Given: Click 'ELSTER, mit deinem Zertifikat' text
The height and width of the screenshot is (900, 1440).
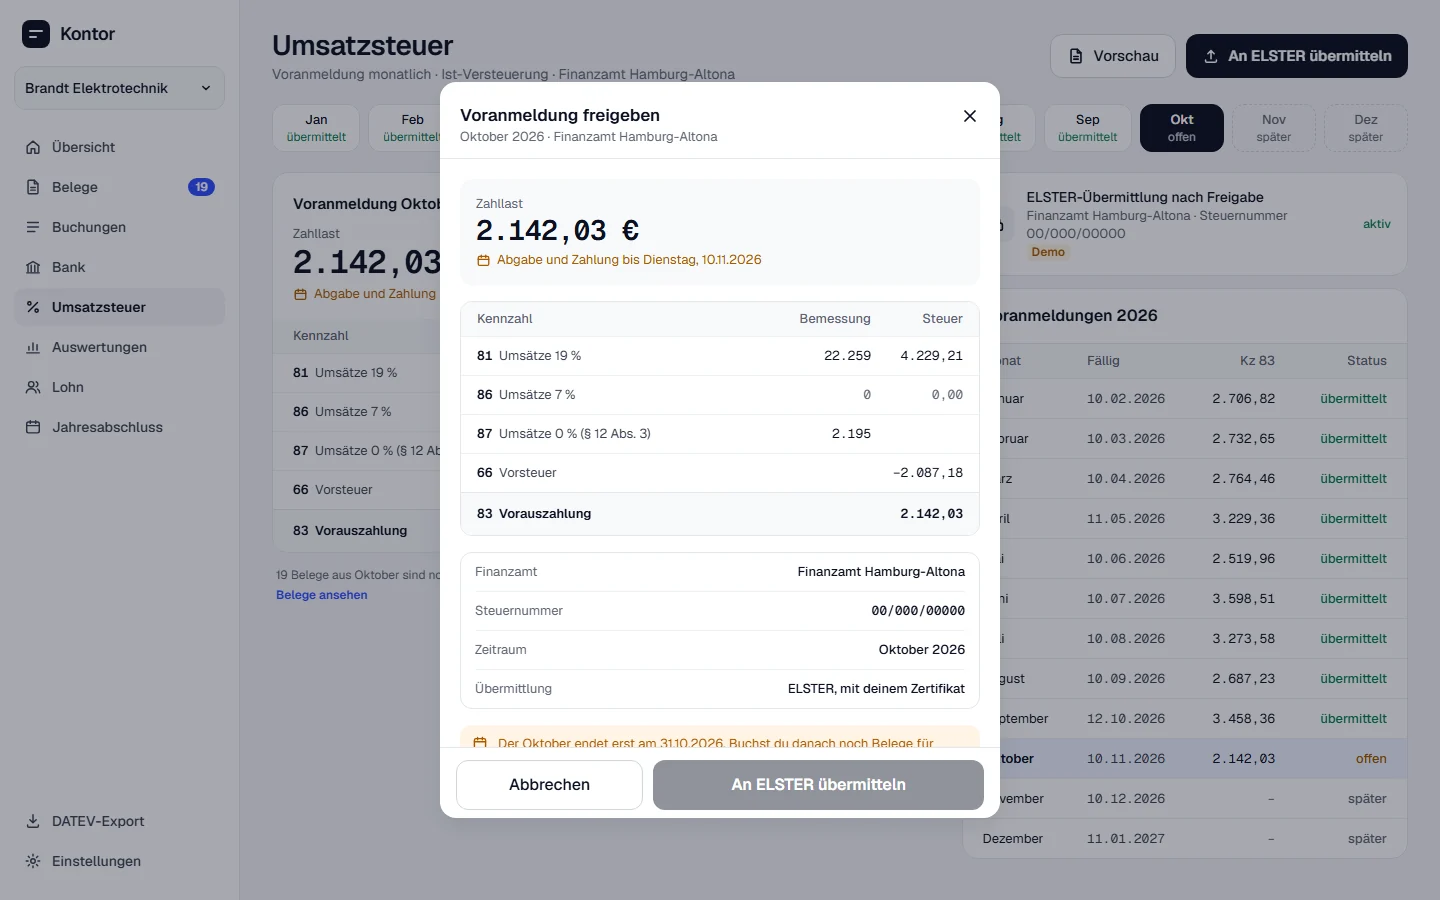Looking at the screenshot, I should [x=876, y=689].
